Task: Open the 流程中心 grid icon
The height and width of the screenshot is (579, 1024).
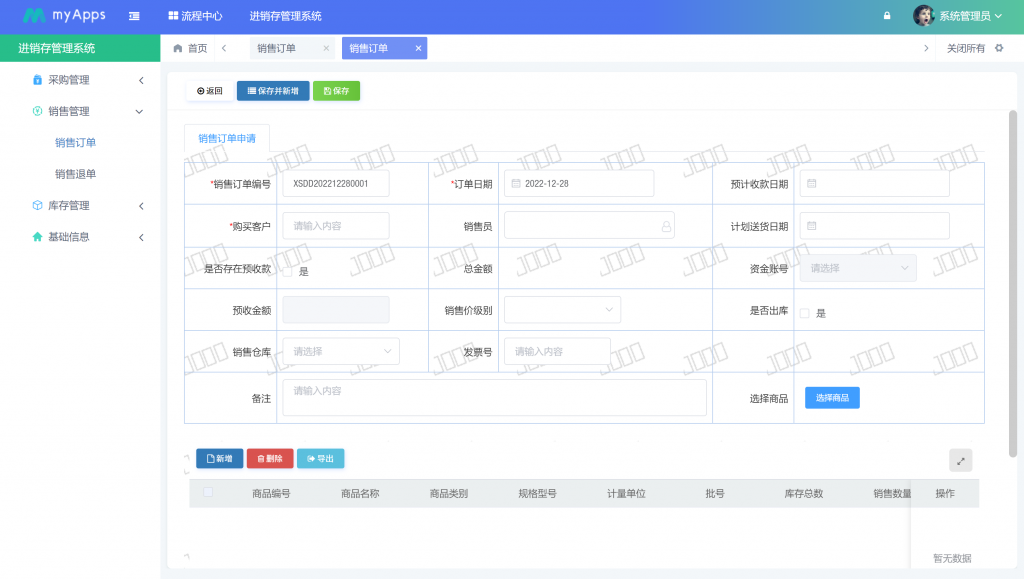Action: click(x=173, y=16)
